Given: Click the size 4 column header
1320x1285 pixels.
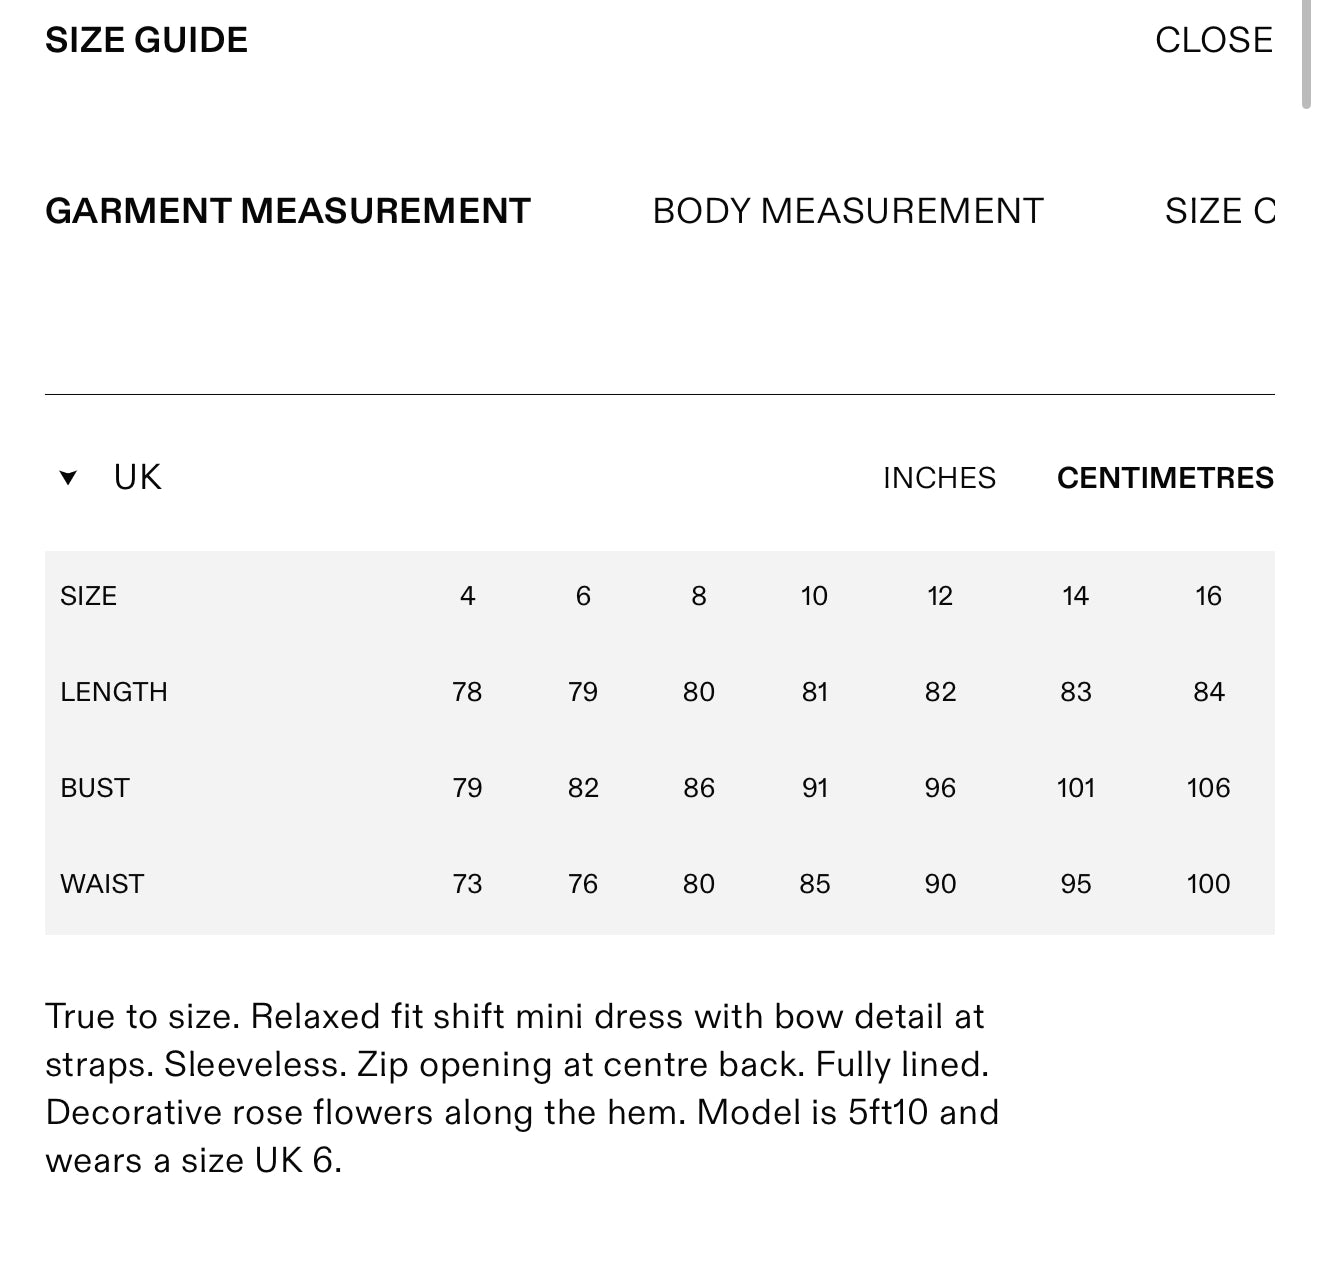Looking at the screenshot, I should tap(467, 596).
